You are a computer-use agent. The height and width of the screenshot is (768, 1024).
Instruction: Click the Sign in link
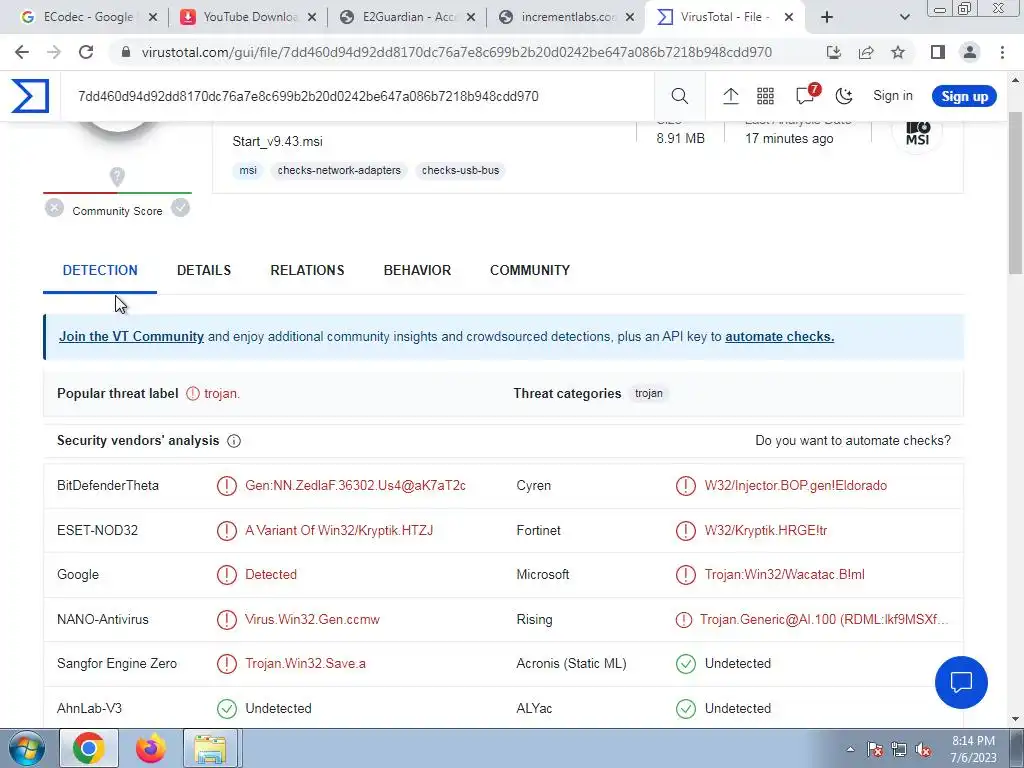pos(892,95)
